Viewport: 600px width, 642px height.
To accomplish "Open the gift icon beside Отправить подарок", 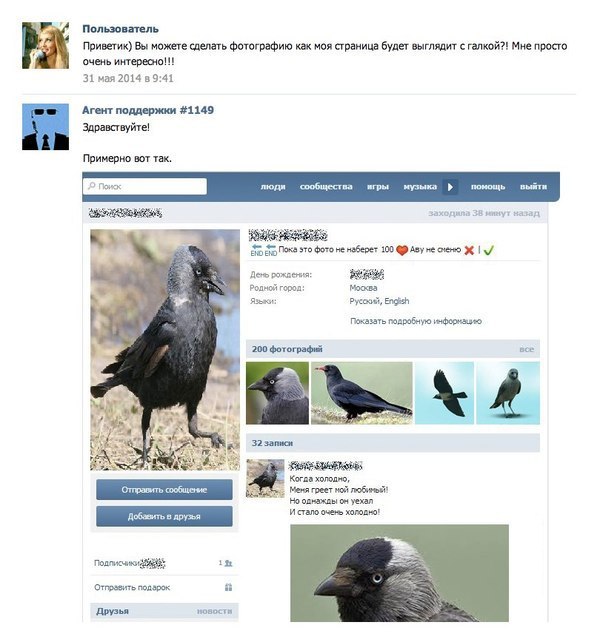I will coord(229,587).
